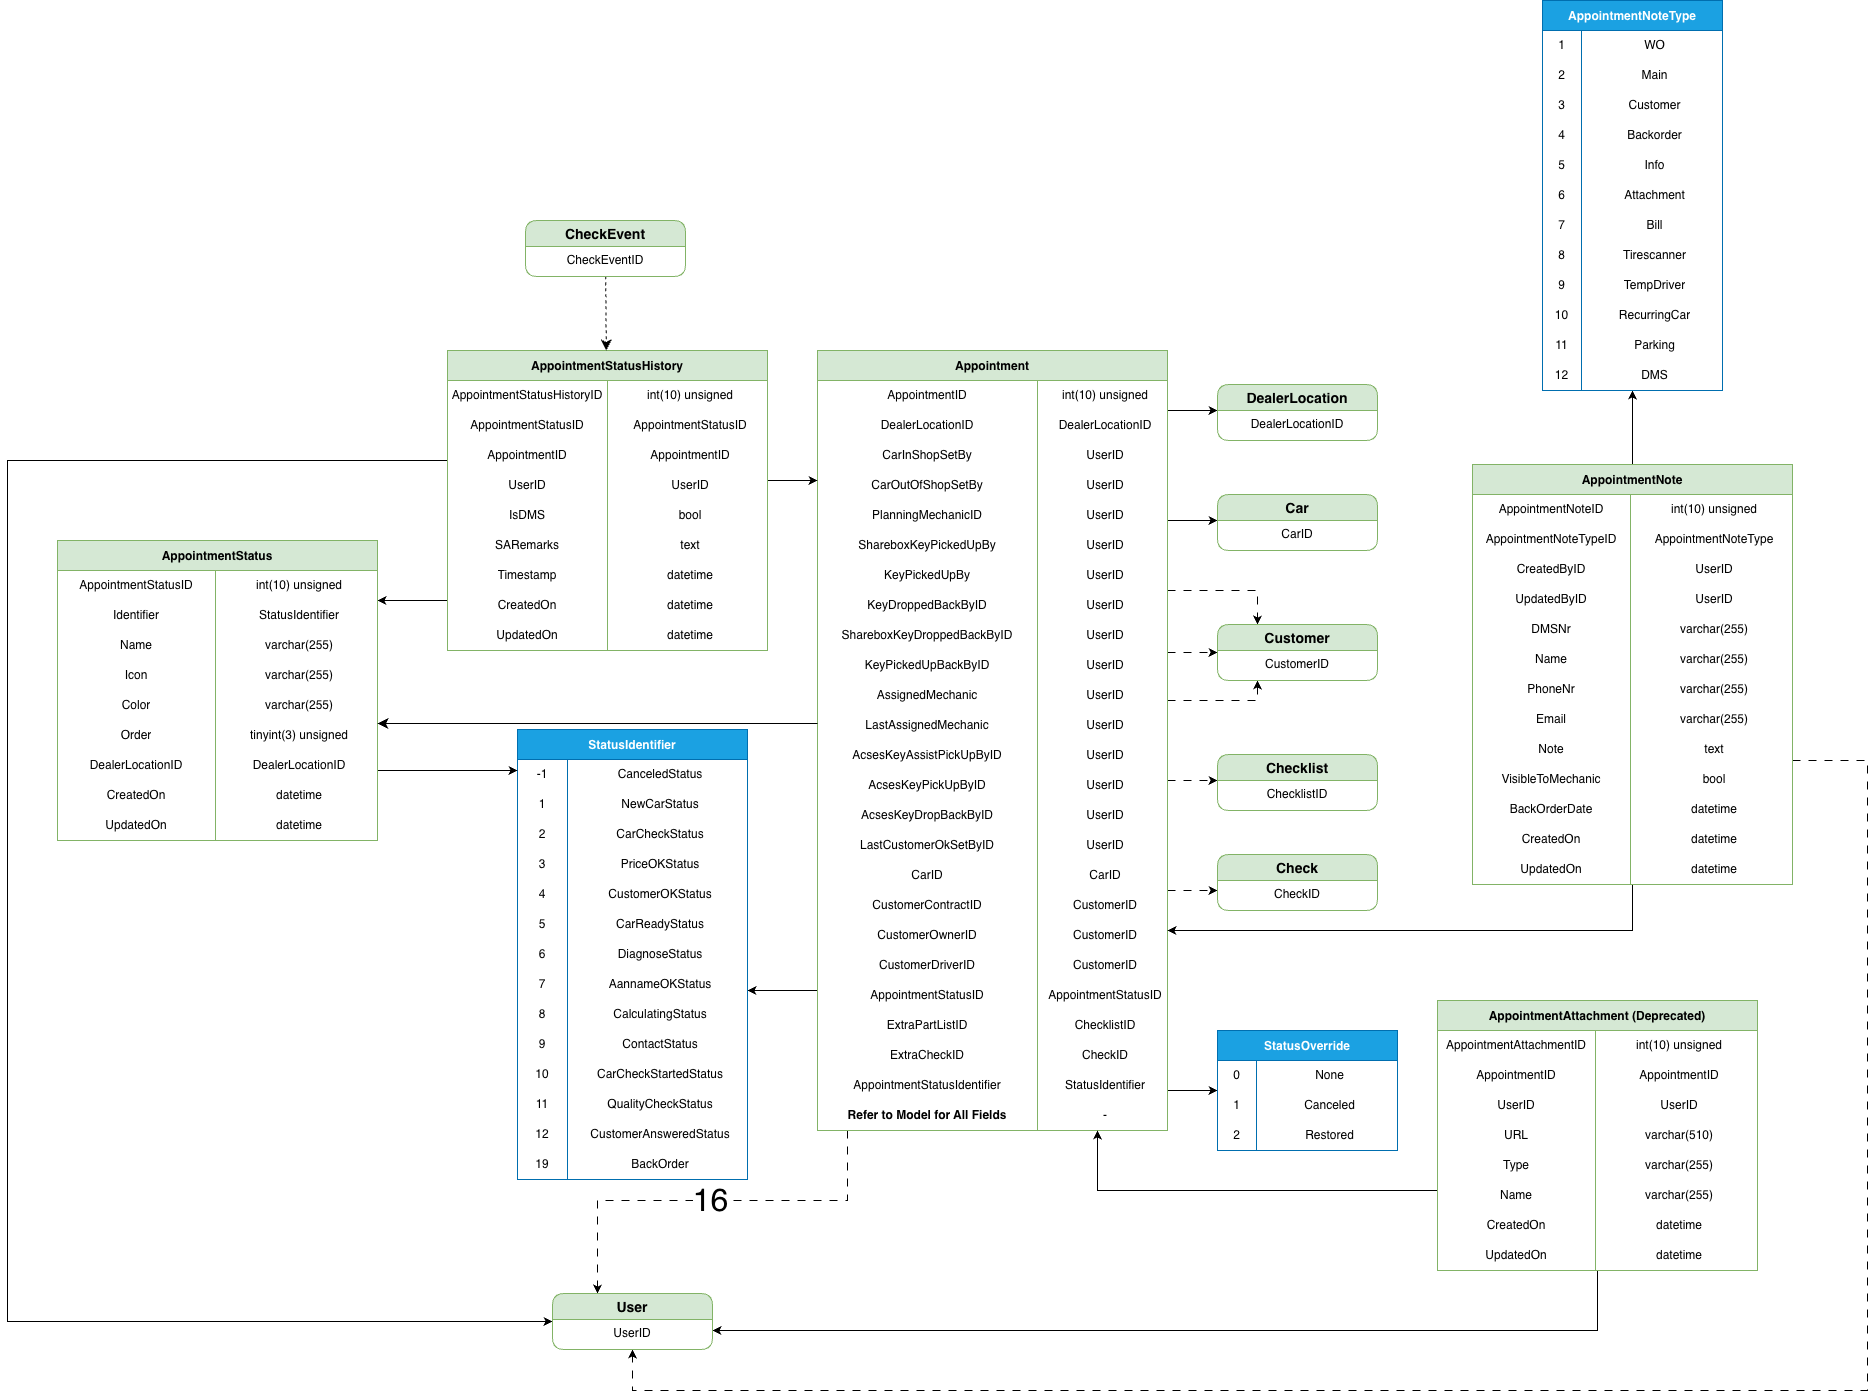Select the 'Refer to Model for All Fields' cell
The width and height of the screenshot is (1876, 1399).
pyautogui.click(x=926, y=1115)
